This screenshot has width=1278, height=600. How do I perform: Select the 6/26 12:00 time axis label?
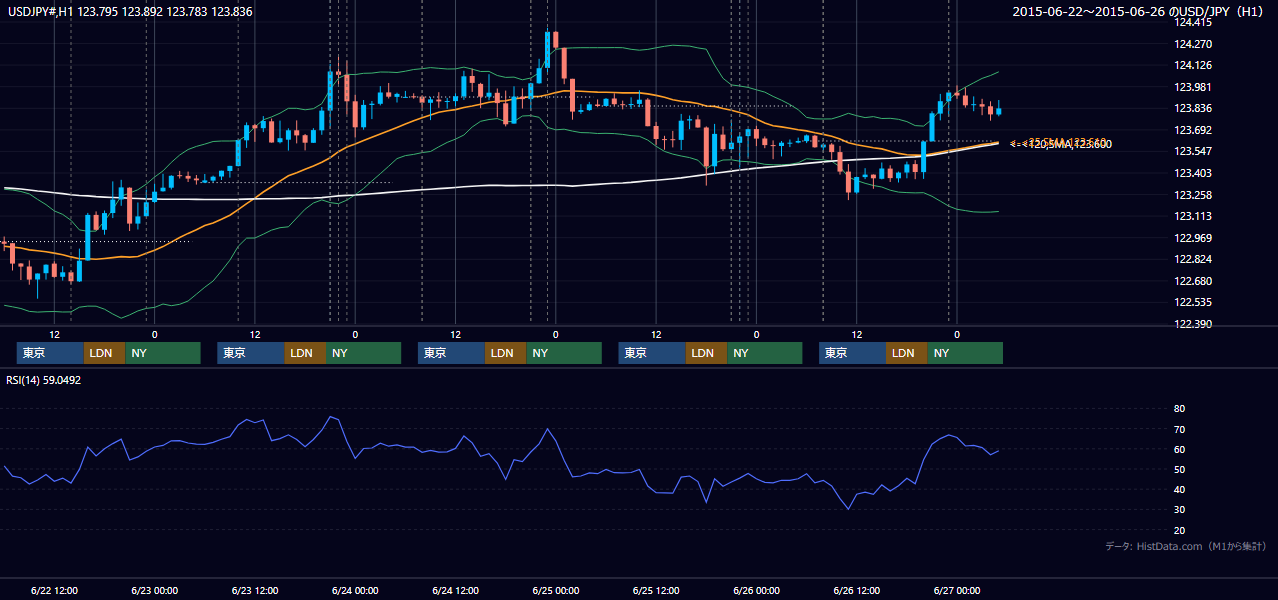[x=857, y=591]
